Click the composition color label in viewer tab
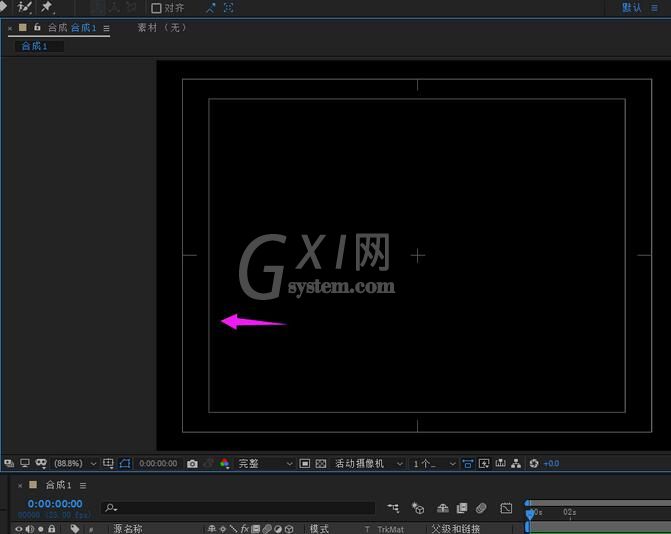 coord(23,27)
